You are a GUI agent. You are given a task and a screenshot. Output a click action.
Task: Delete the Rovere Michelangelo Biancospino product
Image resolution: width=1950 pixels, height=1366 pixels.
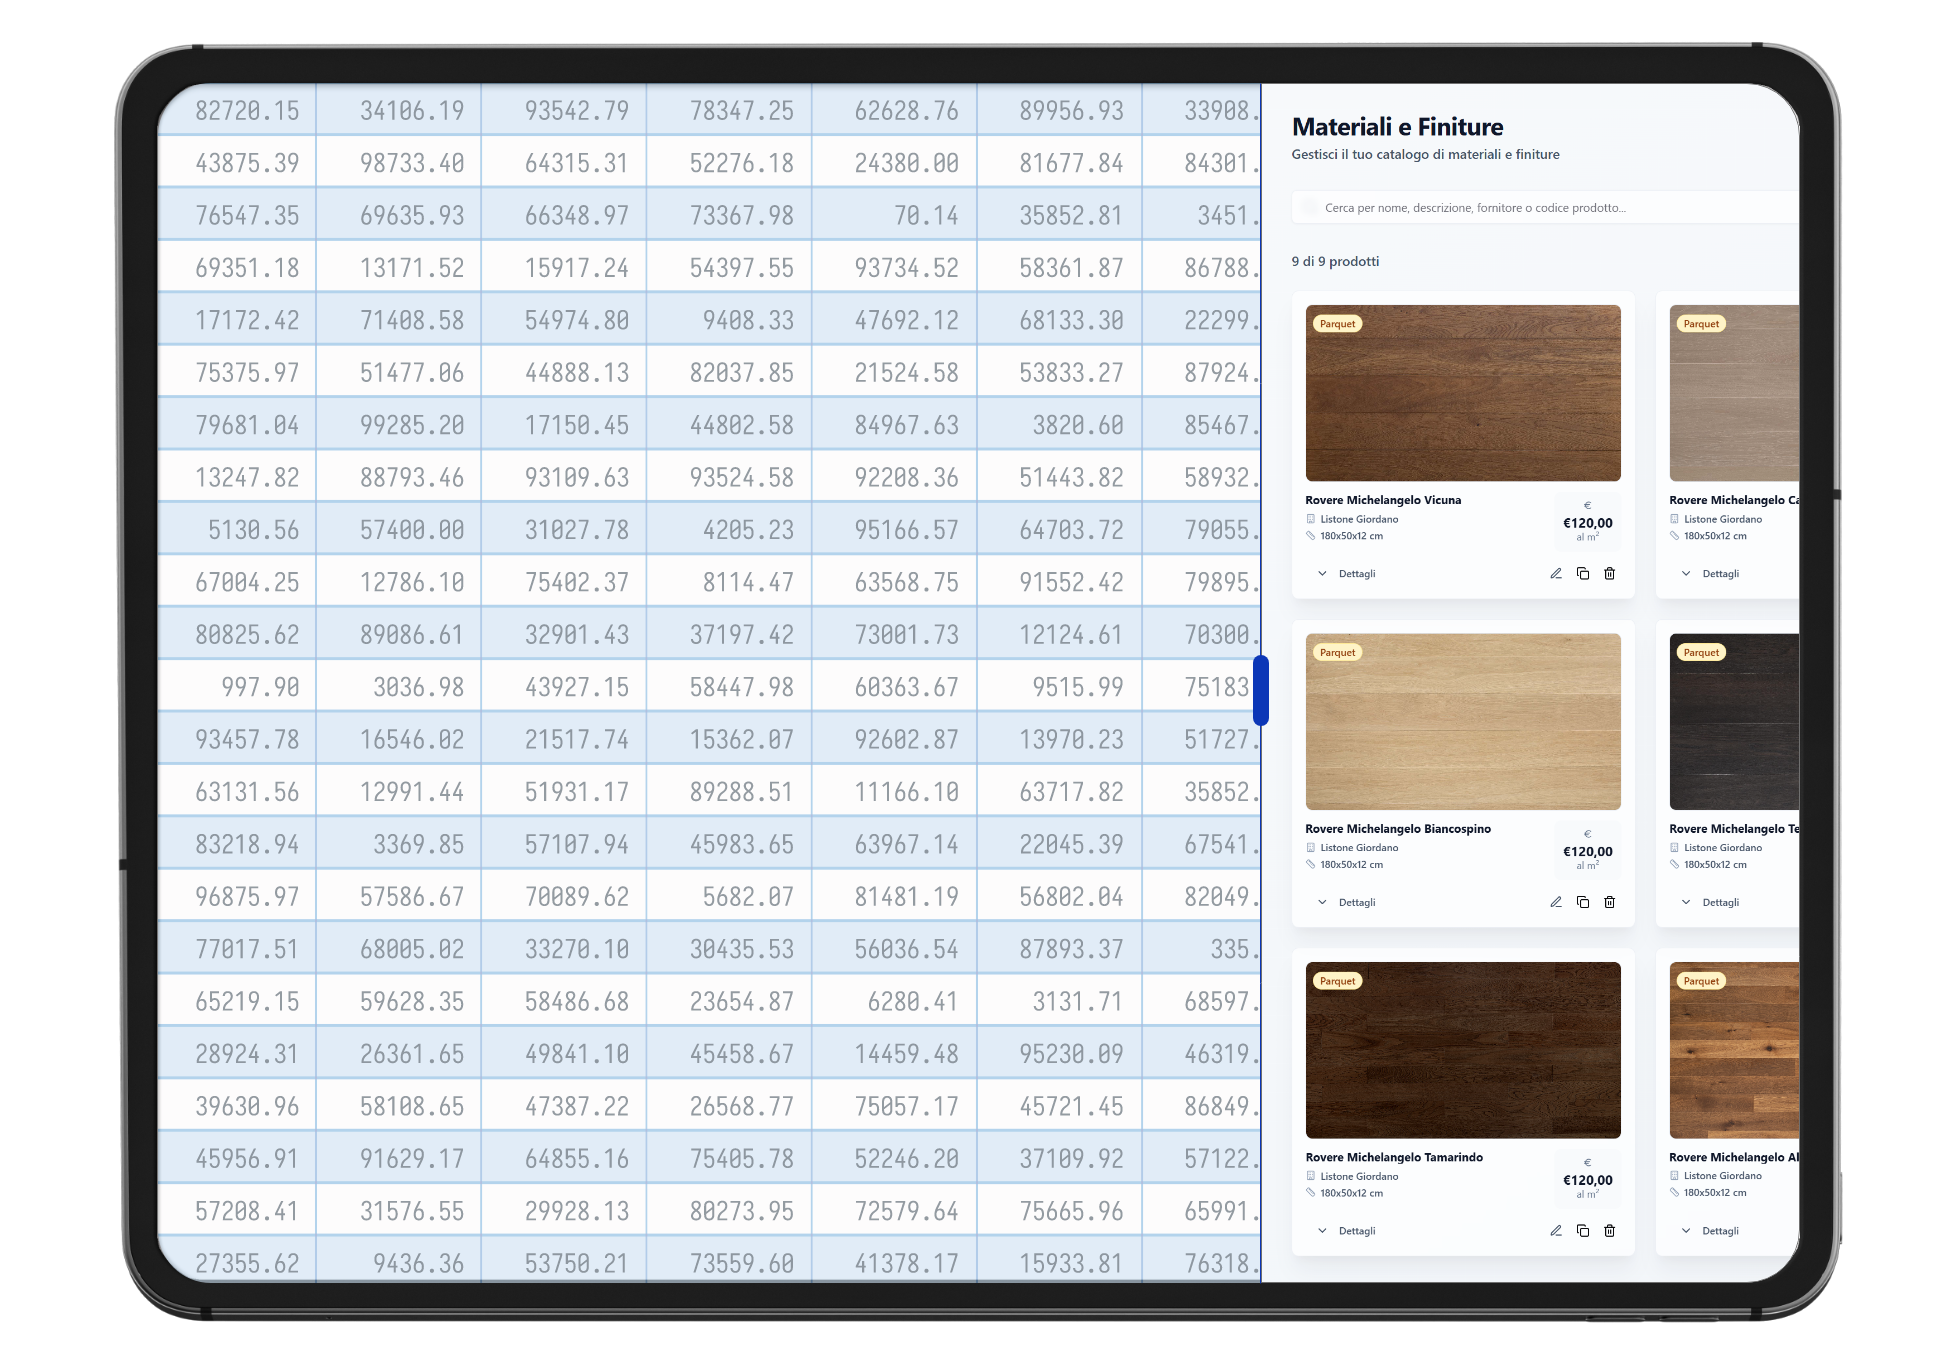pos(1610,902)
